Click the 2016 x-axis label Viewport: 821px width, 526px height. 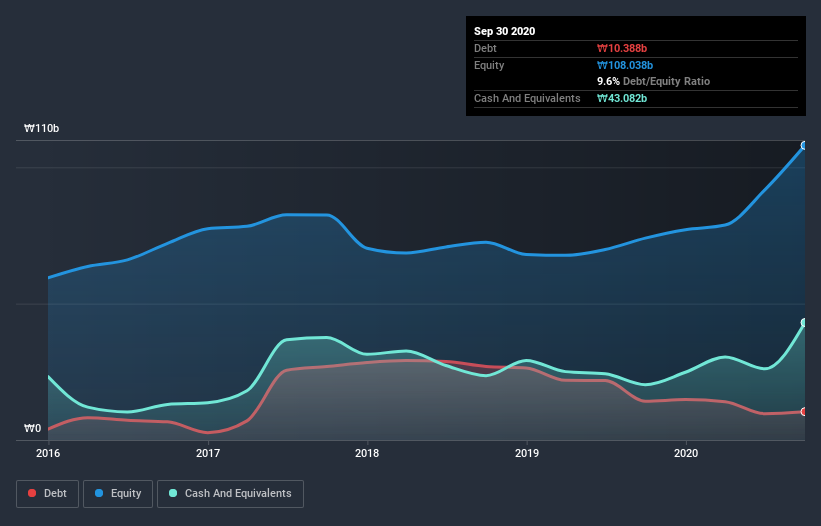(48, 453)
